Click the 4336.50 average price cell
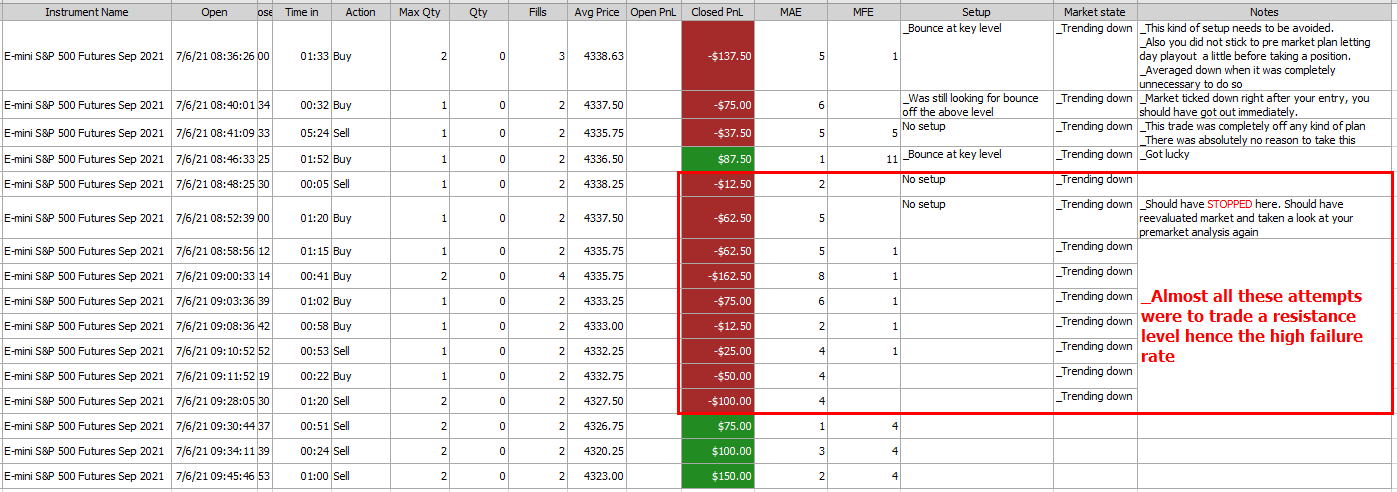The height and width of the screenshot is (492, 1397). coord(597,159)
